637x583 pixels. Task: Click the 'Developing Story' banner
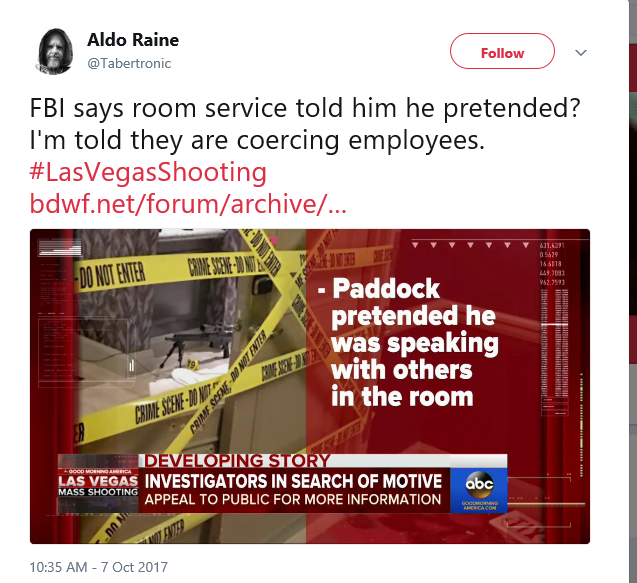237,461
